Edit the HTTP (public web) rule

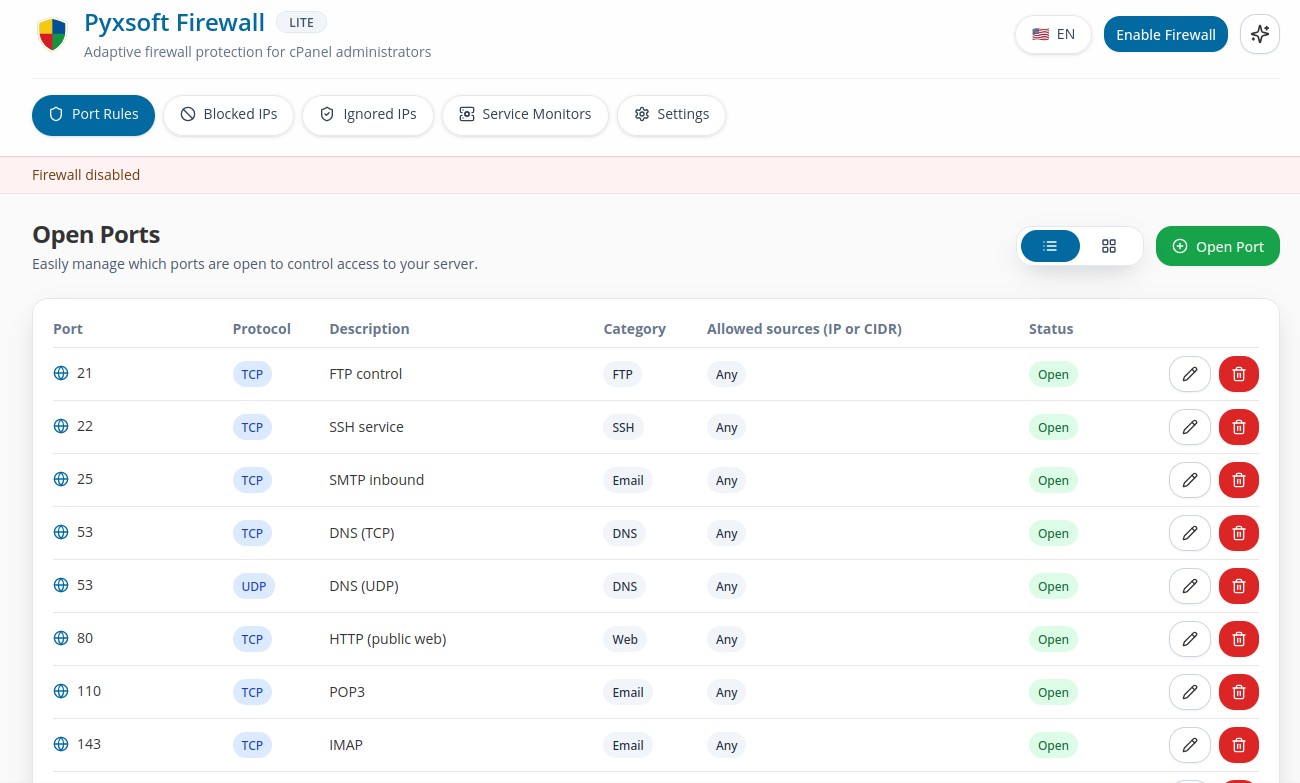click(x=1189, y=639)
